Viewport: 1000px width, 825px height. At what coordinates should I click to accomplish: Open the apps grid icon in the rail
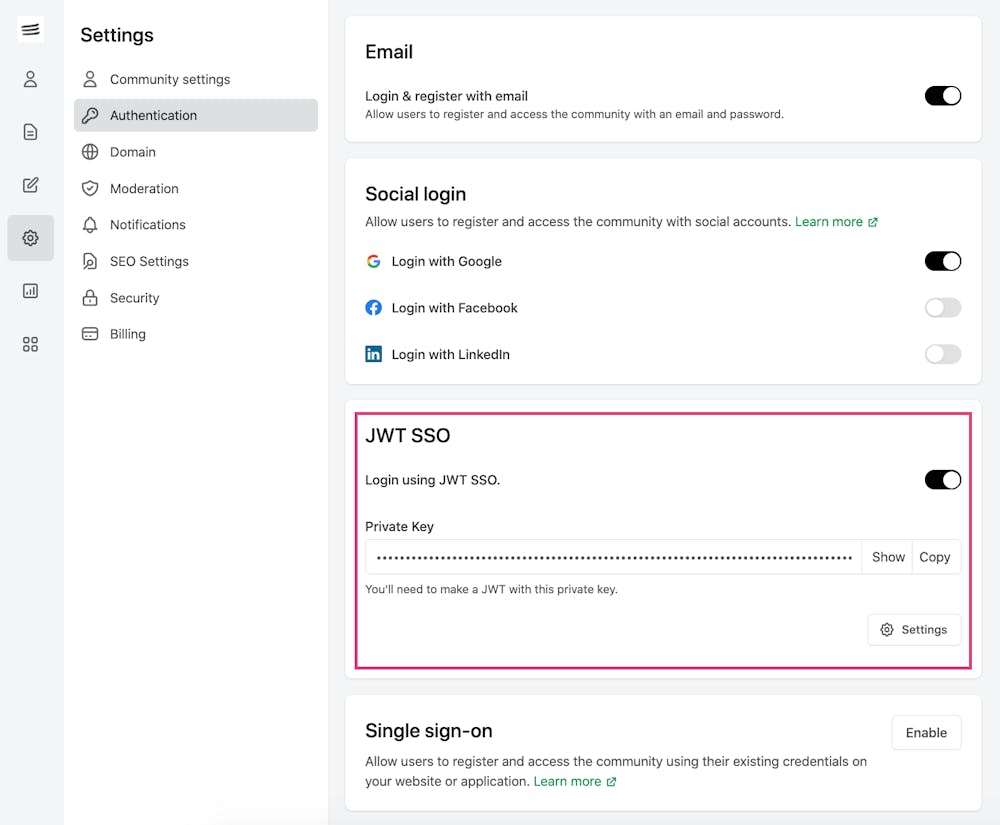31,344
